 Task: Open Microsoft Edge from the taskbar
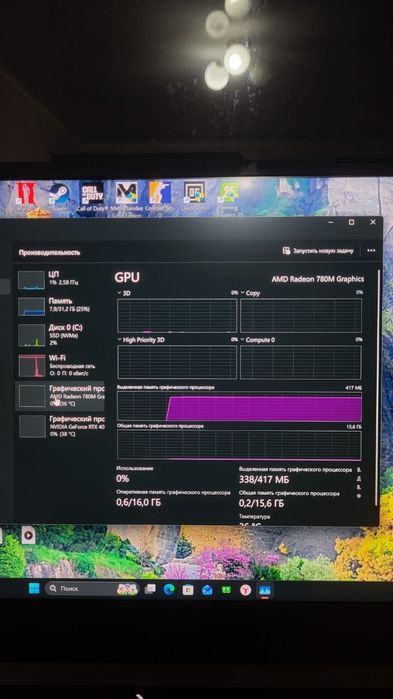tap(169, 589)
